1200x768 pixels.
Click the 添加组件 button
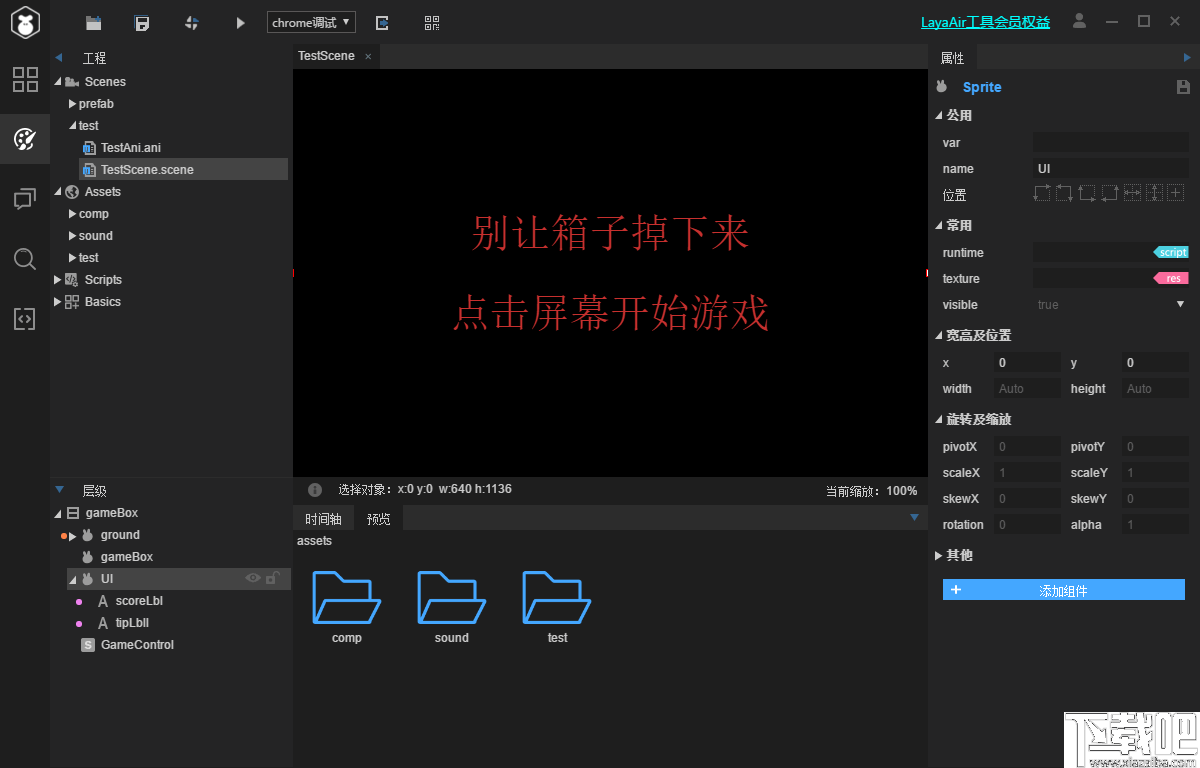(x=1063, y=590)
